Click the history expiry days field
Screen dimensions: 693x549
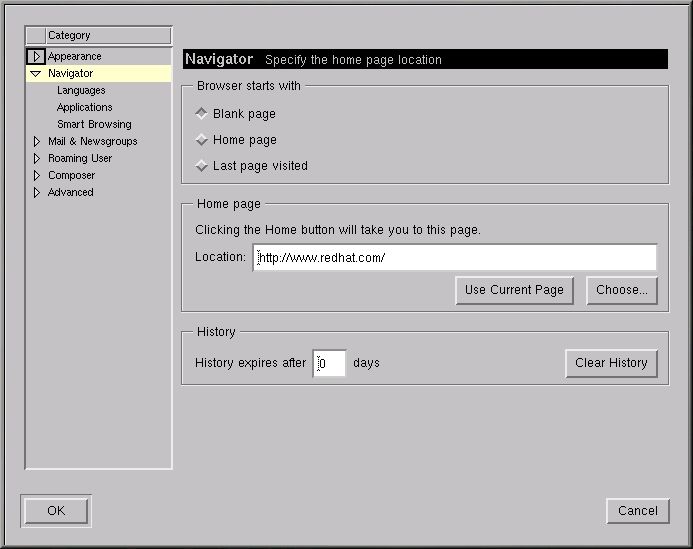point(330,363)
